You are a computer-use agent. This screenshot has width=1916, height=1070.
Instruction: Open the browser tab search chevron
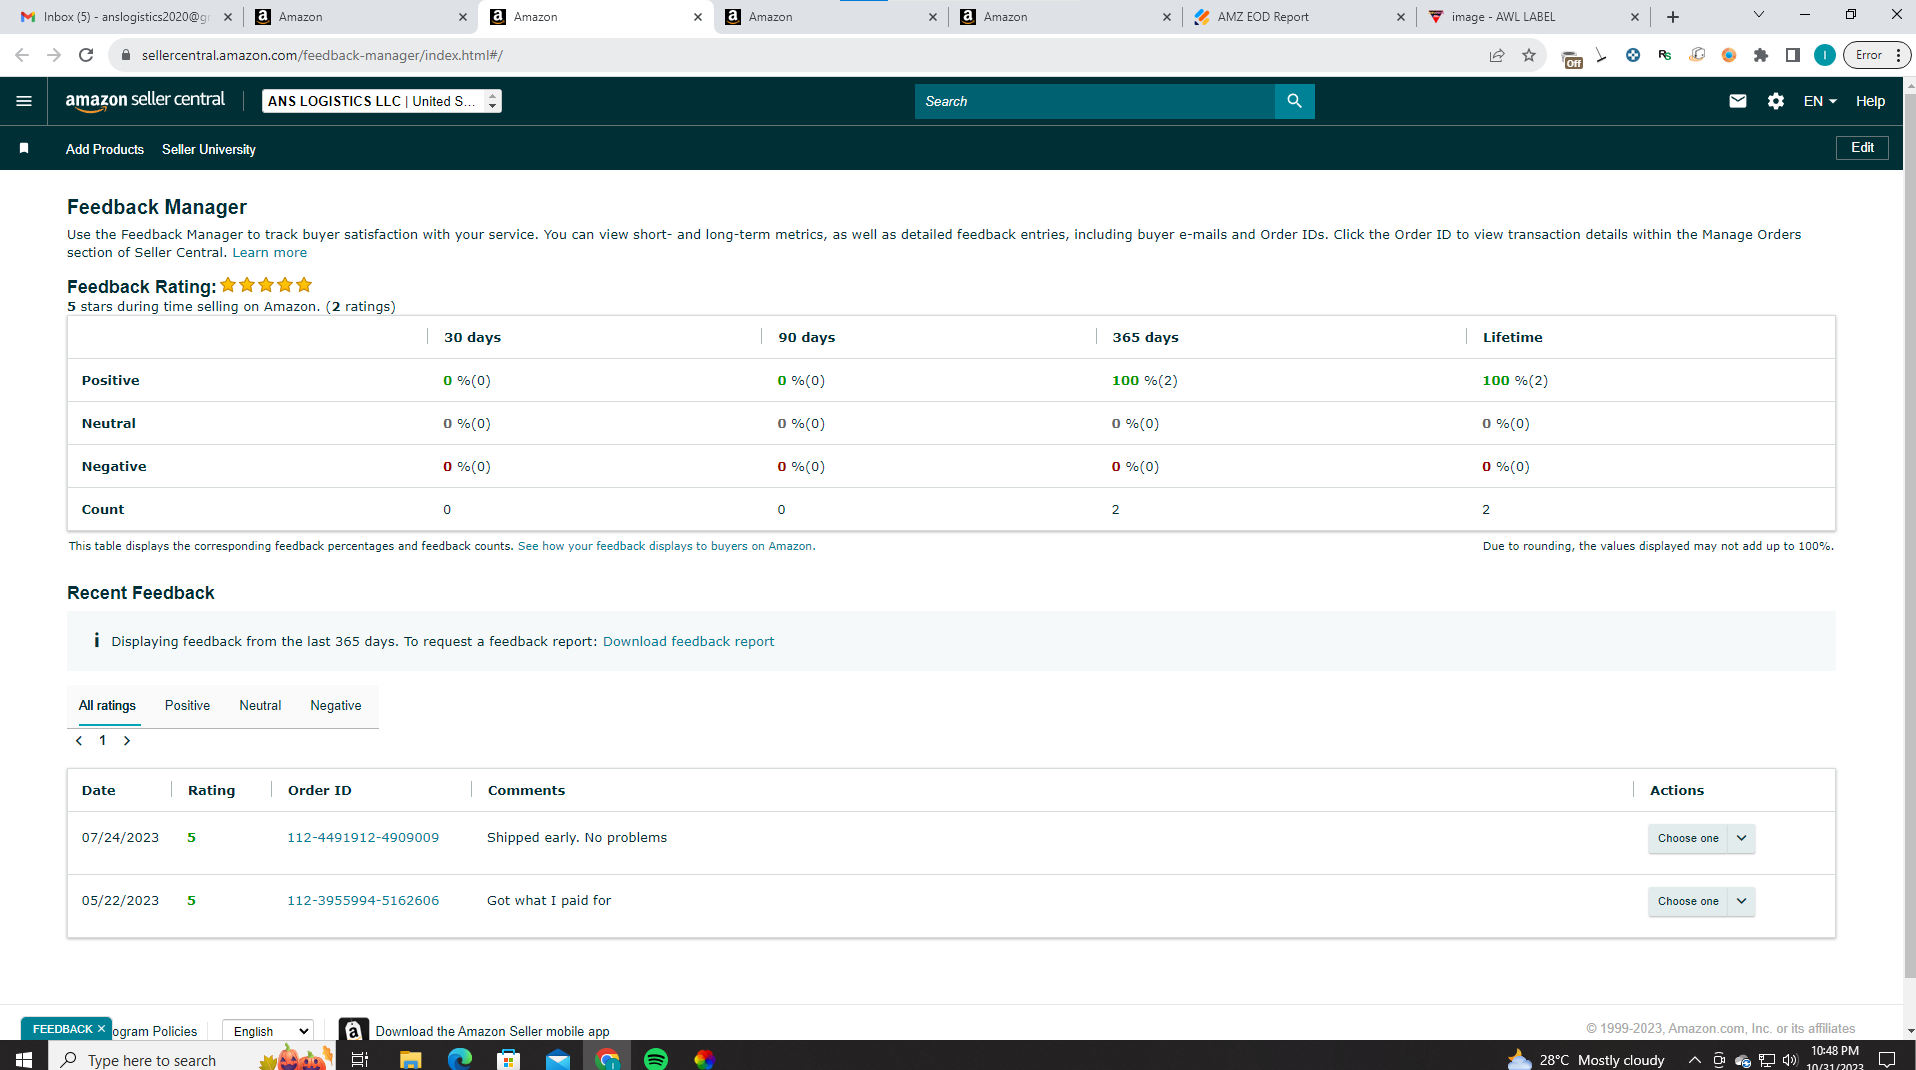coord(1759,15)
